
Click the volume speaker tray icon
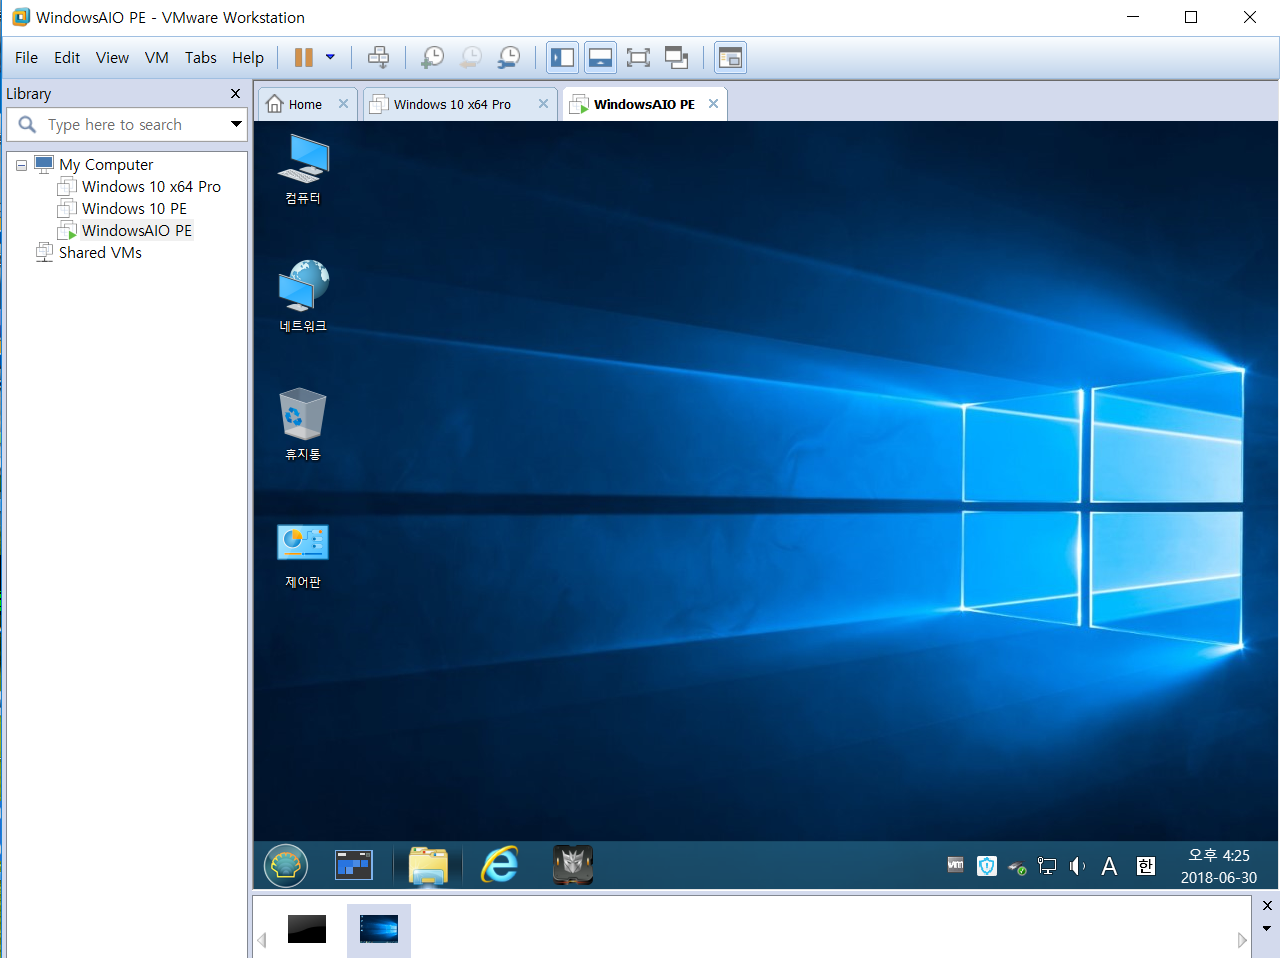[x=1077, y=866]
